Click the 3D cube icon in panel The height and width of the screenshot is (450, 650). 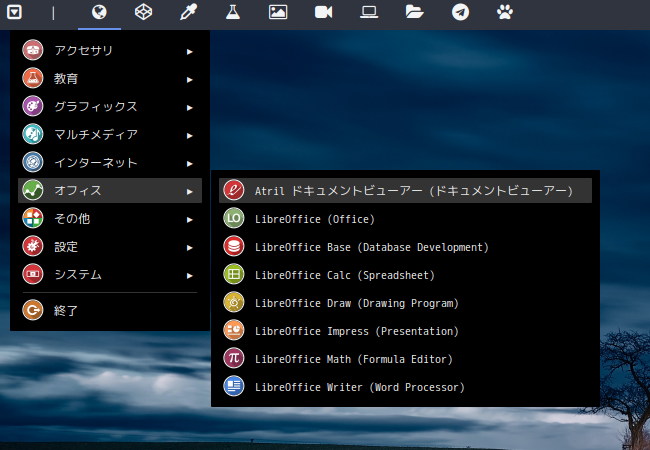(143, 12)
